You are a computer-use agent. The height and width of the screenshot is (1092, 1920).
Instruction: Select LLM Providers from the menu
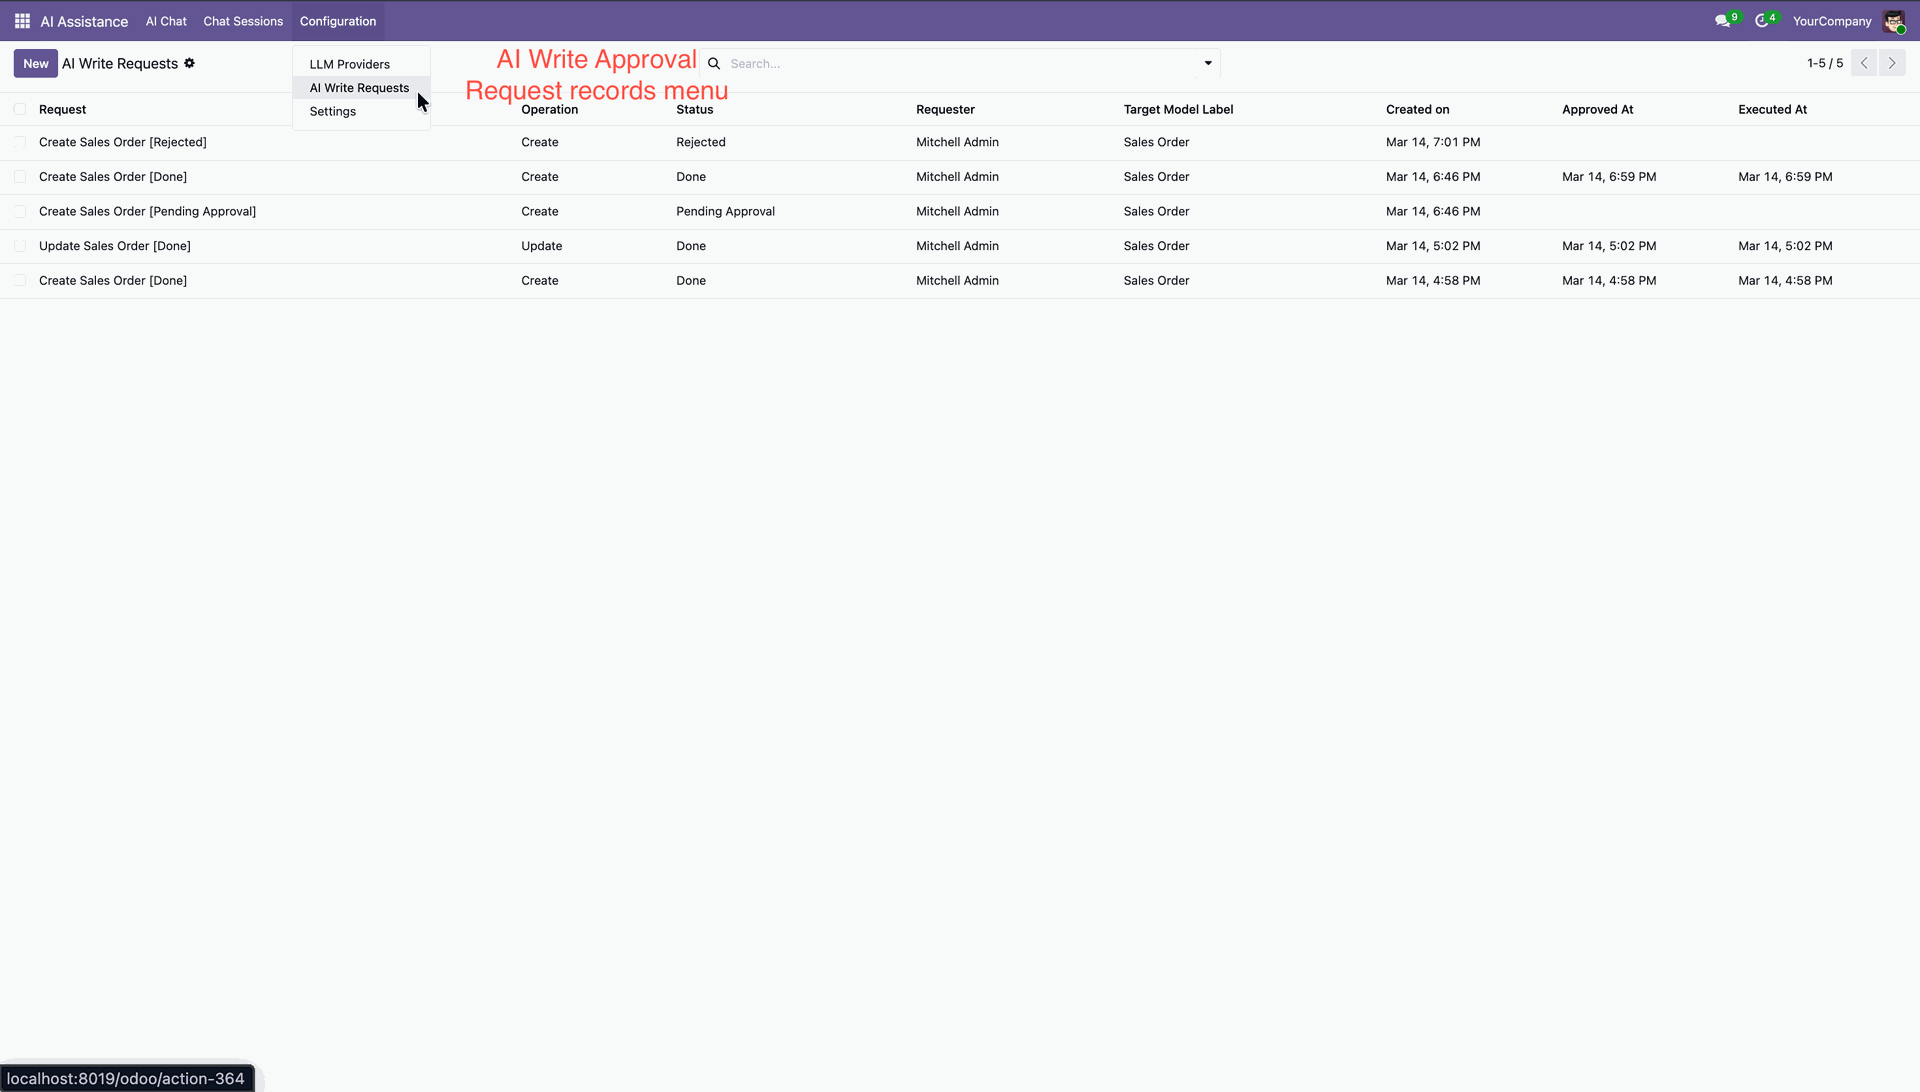(x=349, y=64)
